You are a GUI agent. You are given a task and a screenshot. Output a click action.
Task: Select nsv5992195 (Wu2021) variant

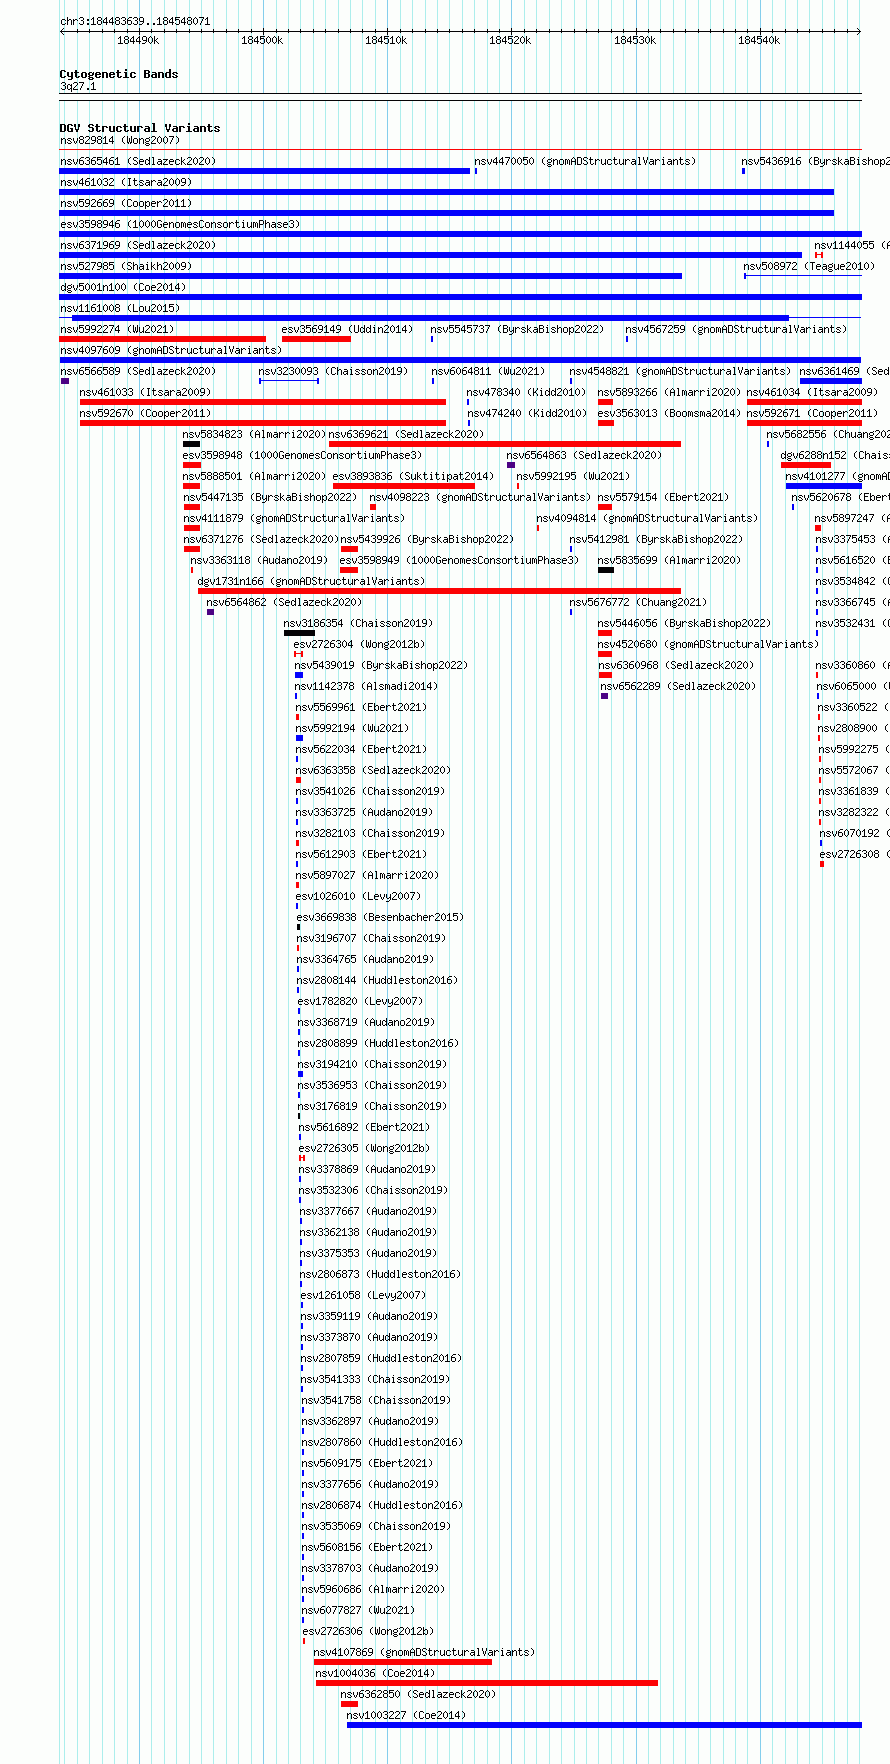(574, 476)
